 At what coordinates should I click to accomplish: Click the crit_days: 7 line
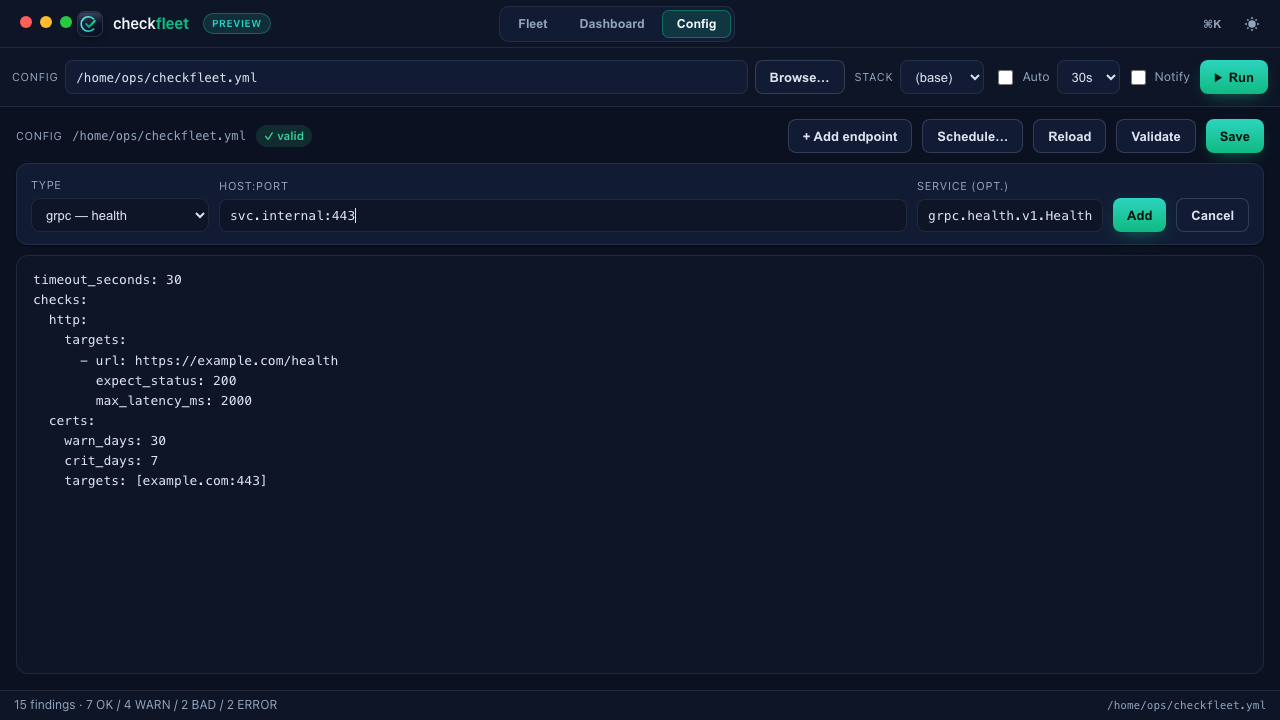coord(111,460)
